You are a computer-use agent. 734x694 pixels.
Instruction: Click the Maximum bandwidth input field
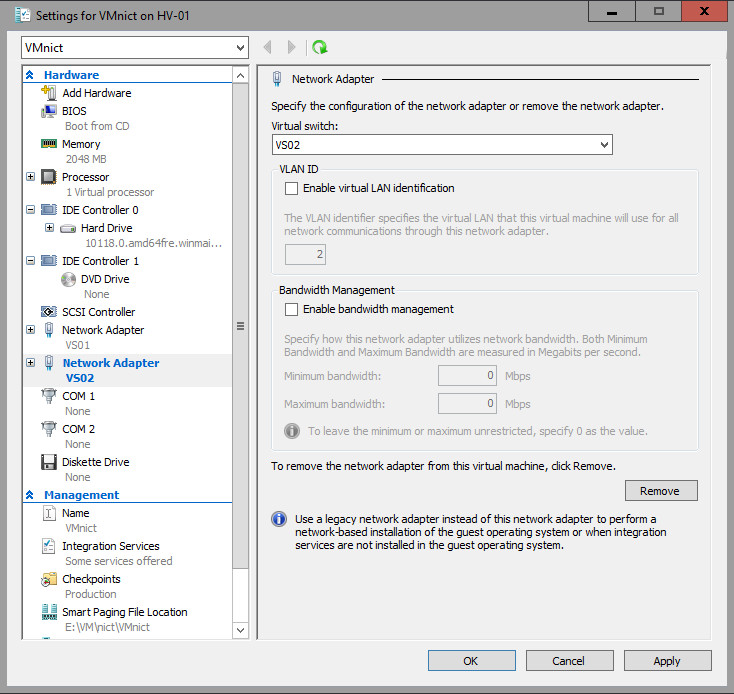[x=467, y=403]
